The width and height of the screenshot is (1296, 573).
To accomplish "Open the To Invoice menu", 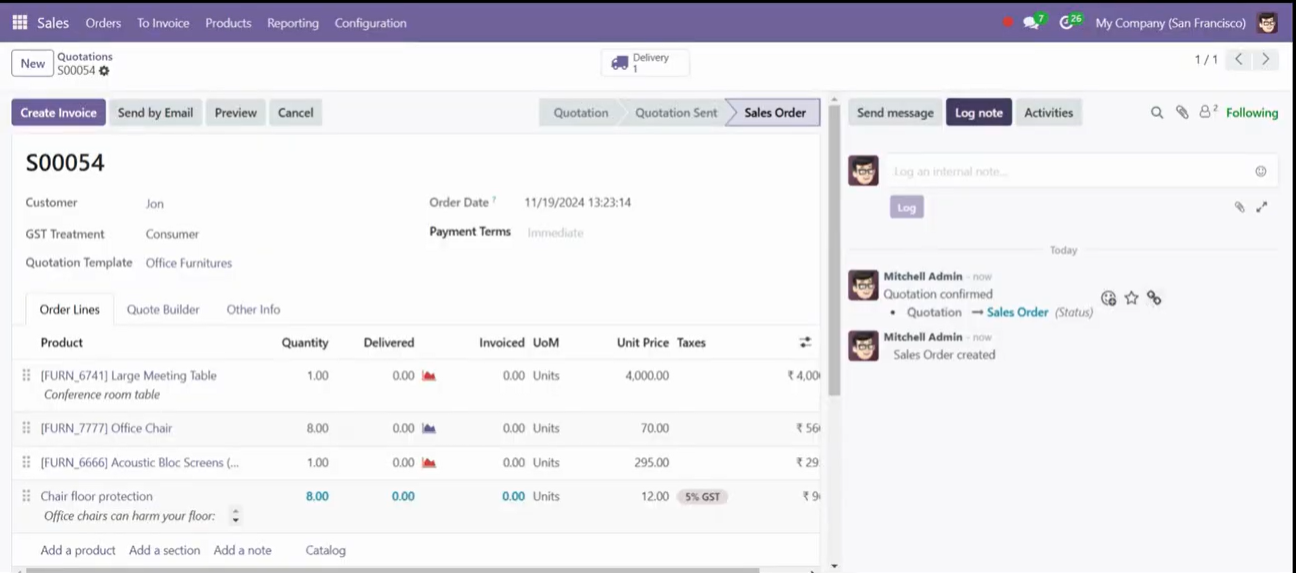I will [163, 22].
